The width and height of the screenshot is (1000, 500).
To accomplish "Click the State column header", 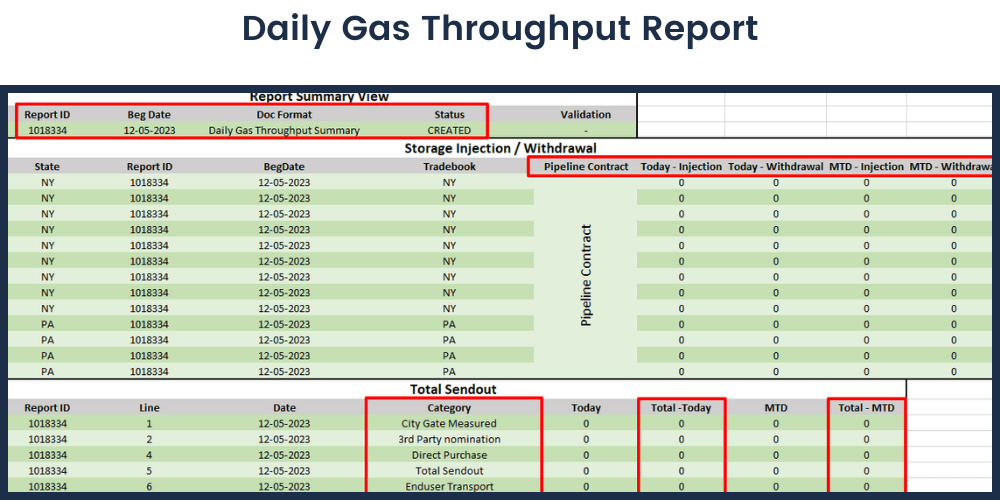I will click(47, 167).
